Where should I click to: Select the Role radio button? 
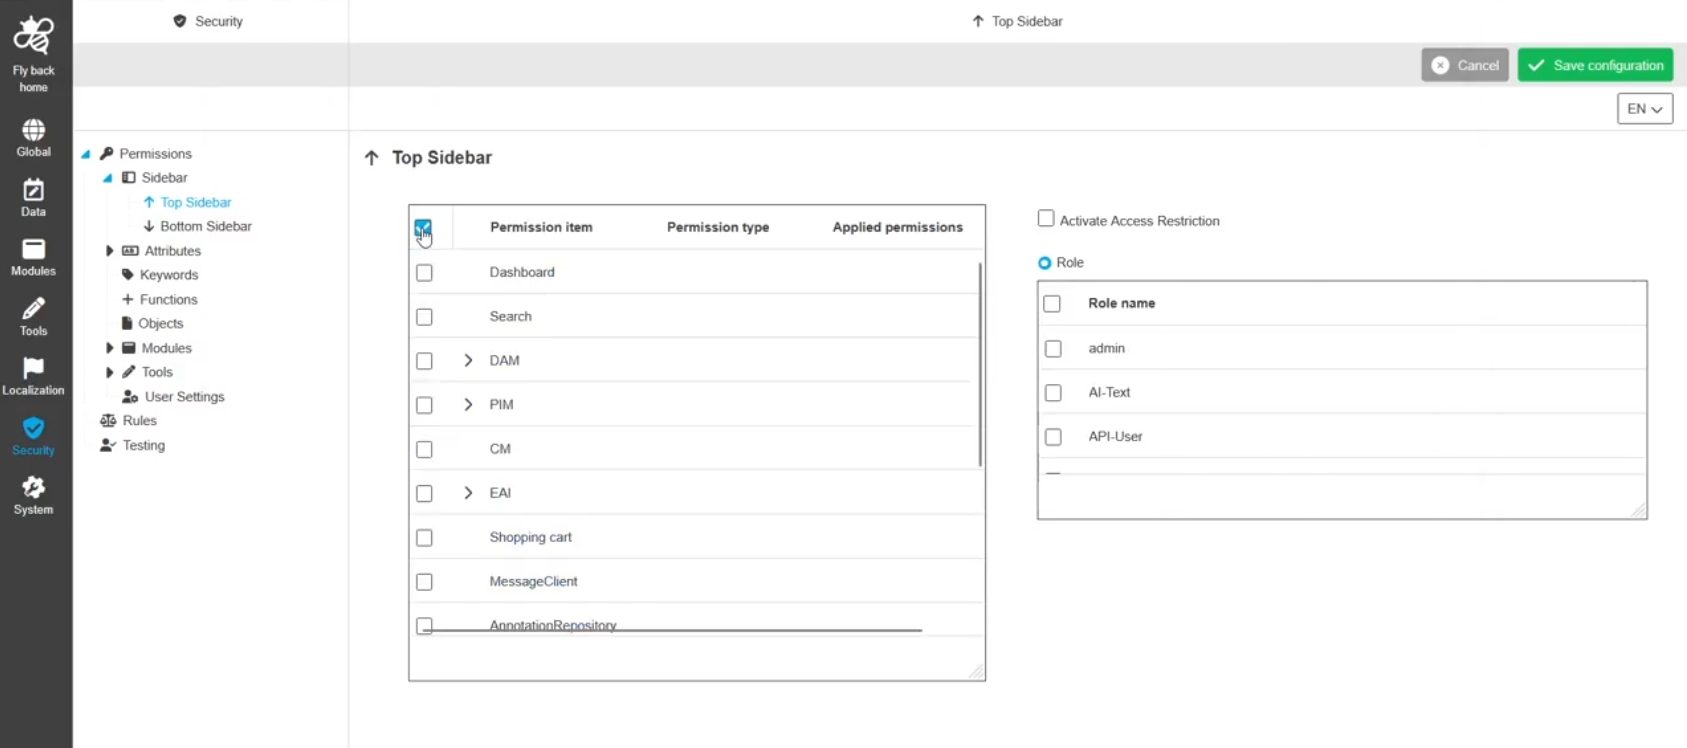(1045, 263)
